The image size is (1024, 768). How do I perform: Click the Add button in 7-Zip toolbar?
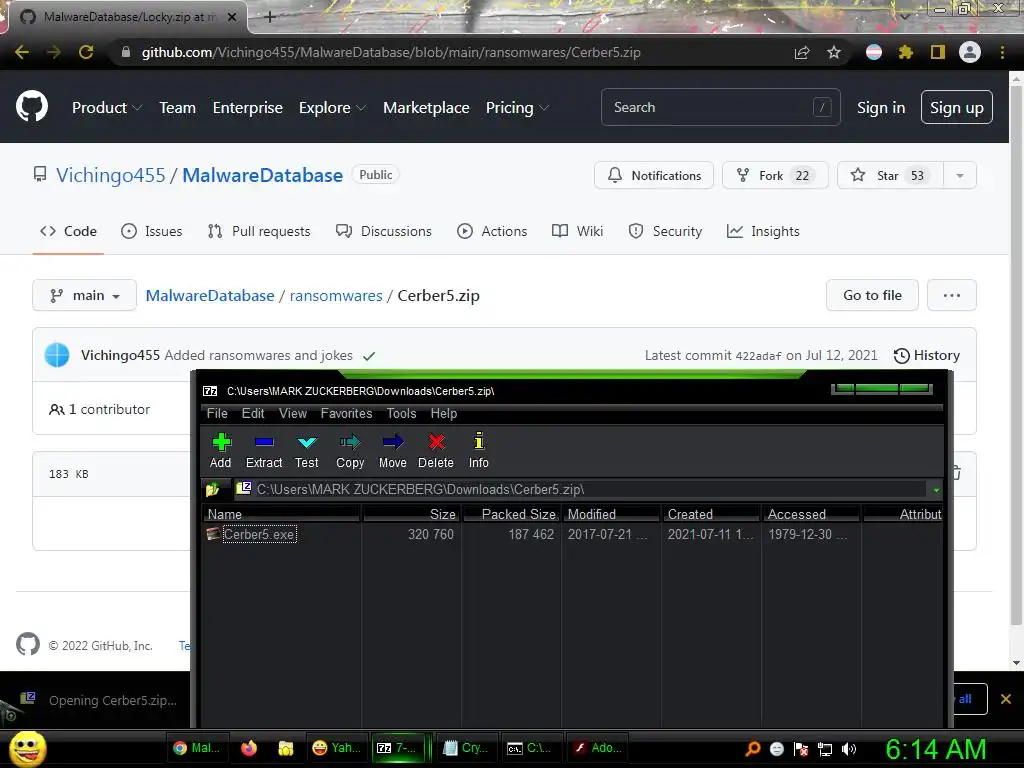pyautogui.click(x=221, y=451)
